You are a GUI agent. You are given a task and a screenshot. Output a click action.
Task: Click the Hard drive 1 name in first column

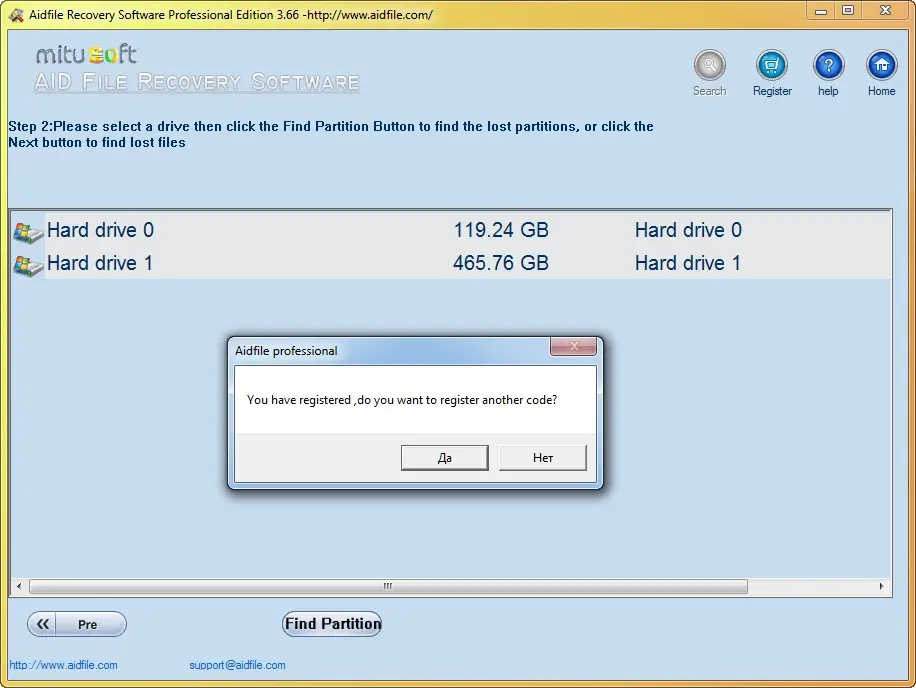pyautogui.click(x=100, y=263)
